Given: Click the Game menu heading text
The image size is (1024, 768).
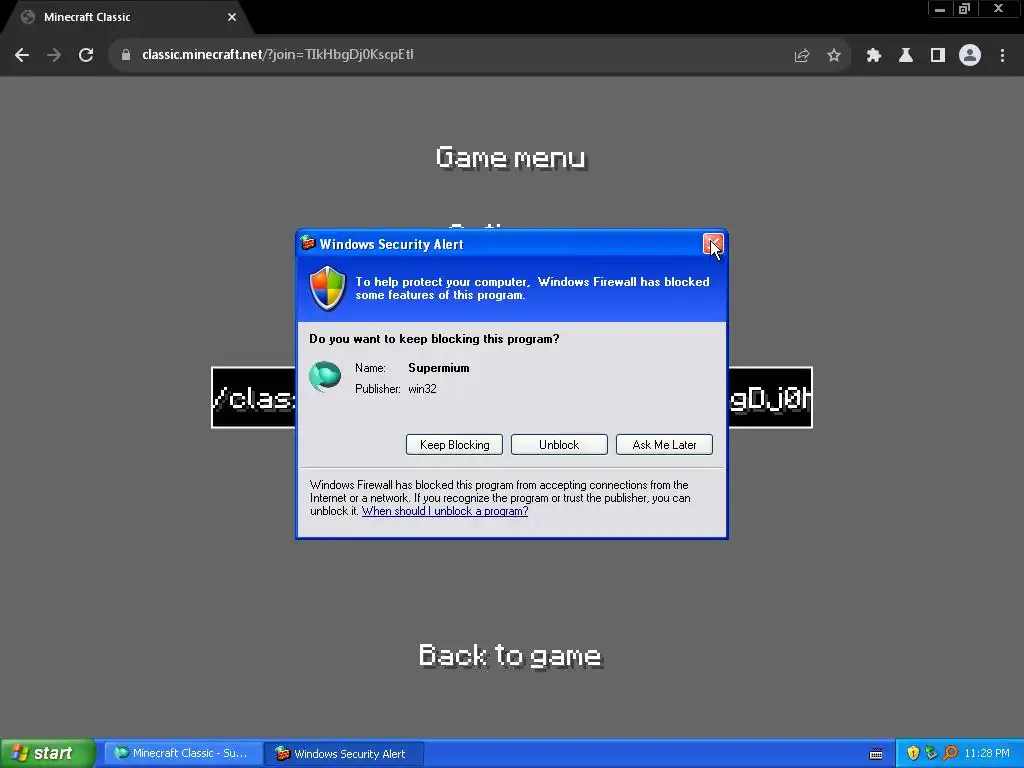Looking at the screenshot, I should click(x=511, y=157).
